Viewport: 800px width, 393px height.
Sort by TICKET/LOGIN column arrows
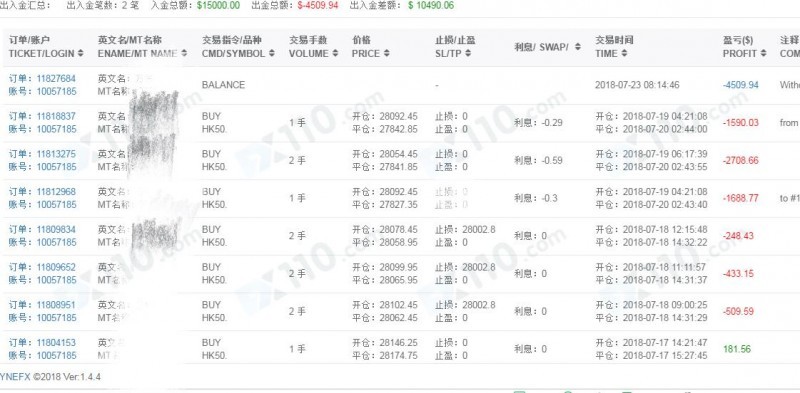pyautogui.click(x=80, y=53)
